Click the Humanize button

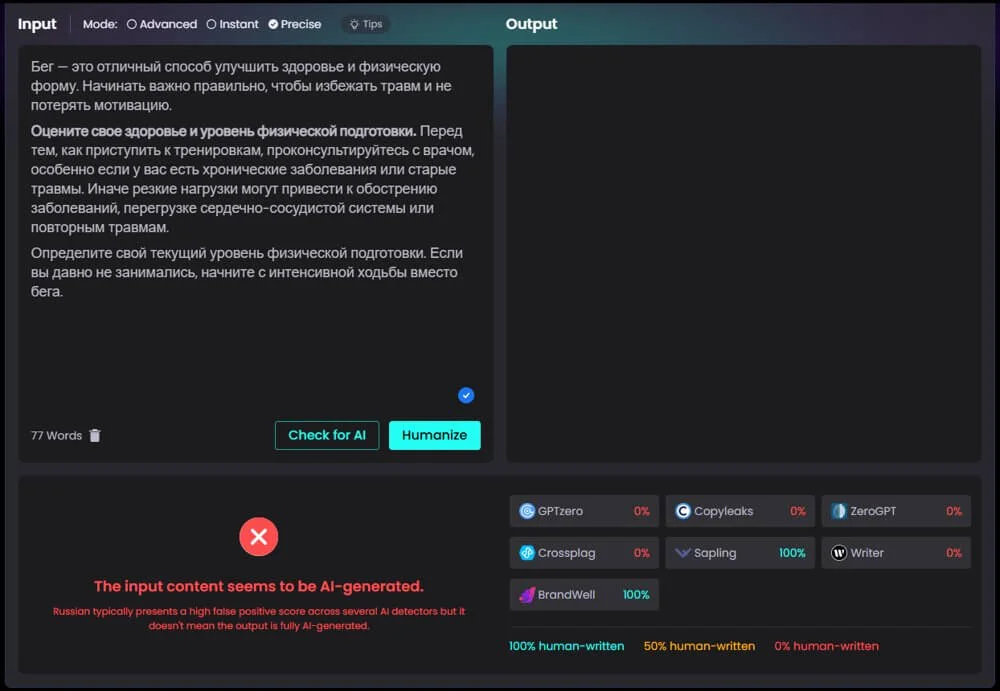click(x=434, y=435)
